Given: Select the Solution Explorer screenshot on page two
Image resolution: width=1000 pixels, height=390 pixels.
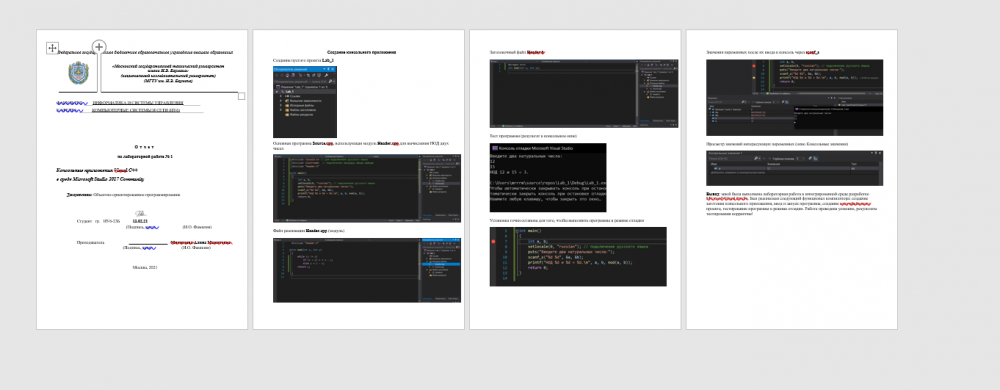Looking at the screenshot, I should click(305, 102).
